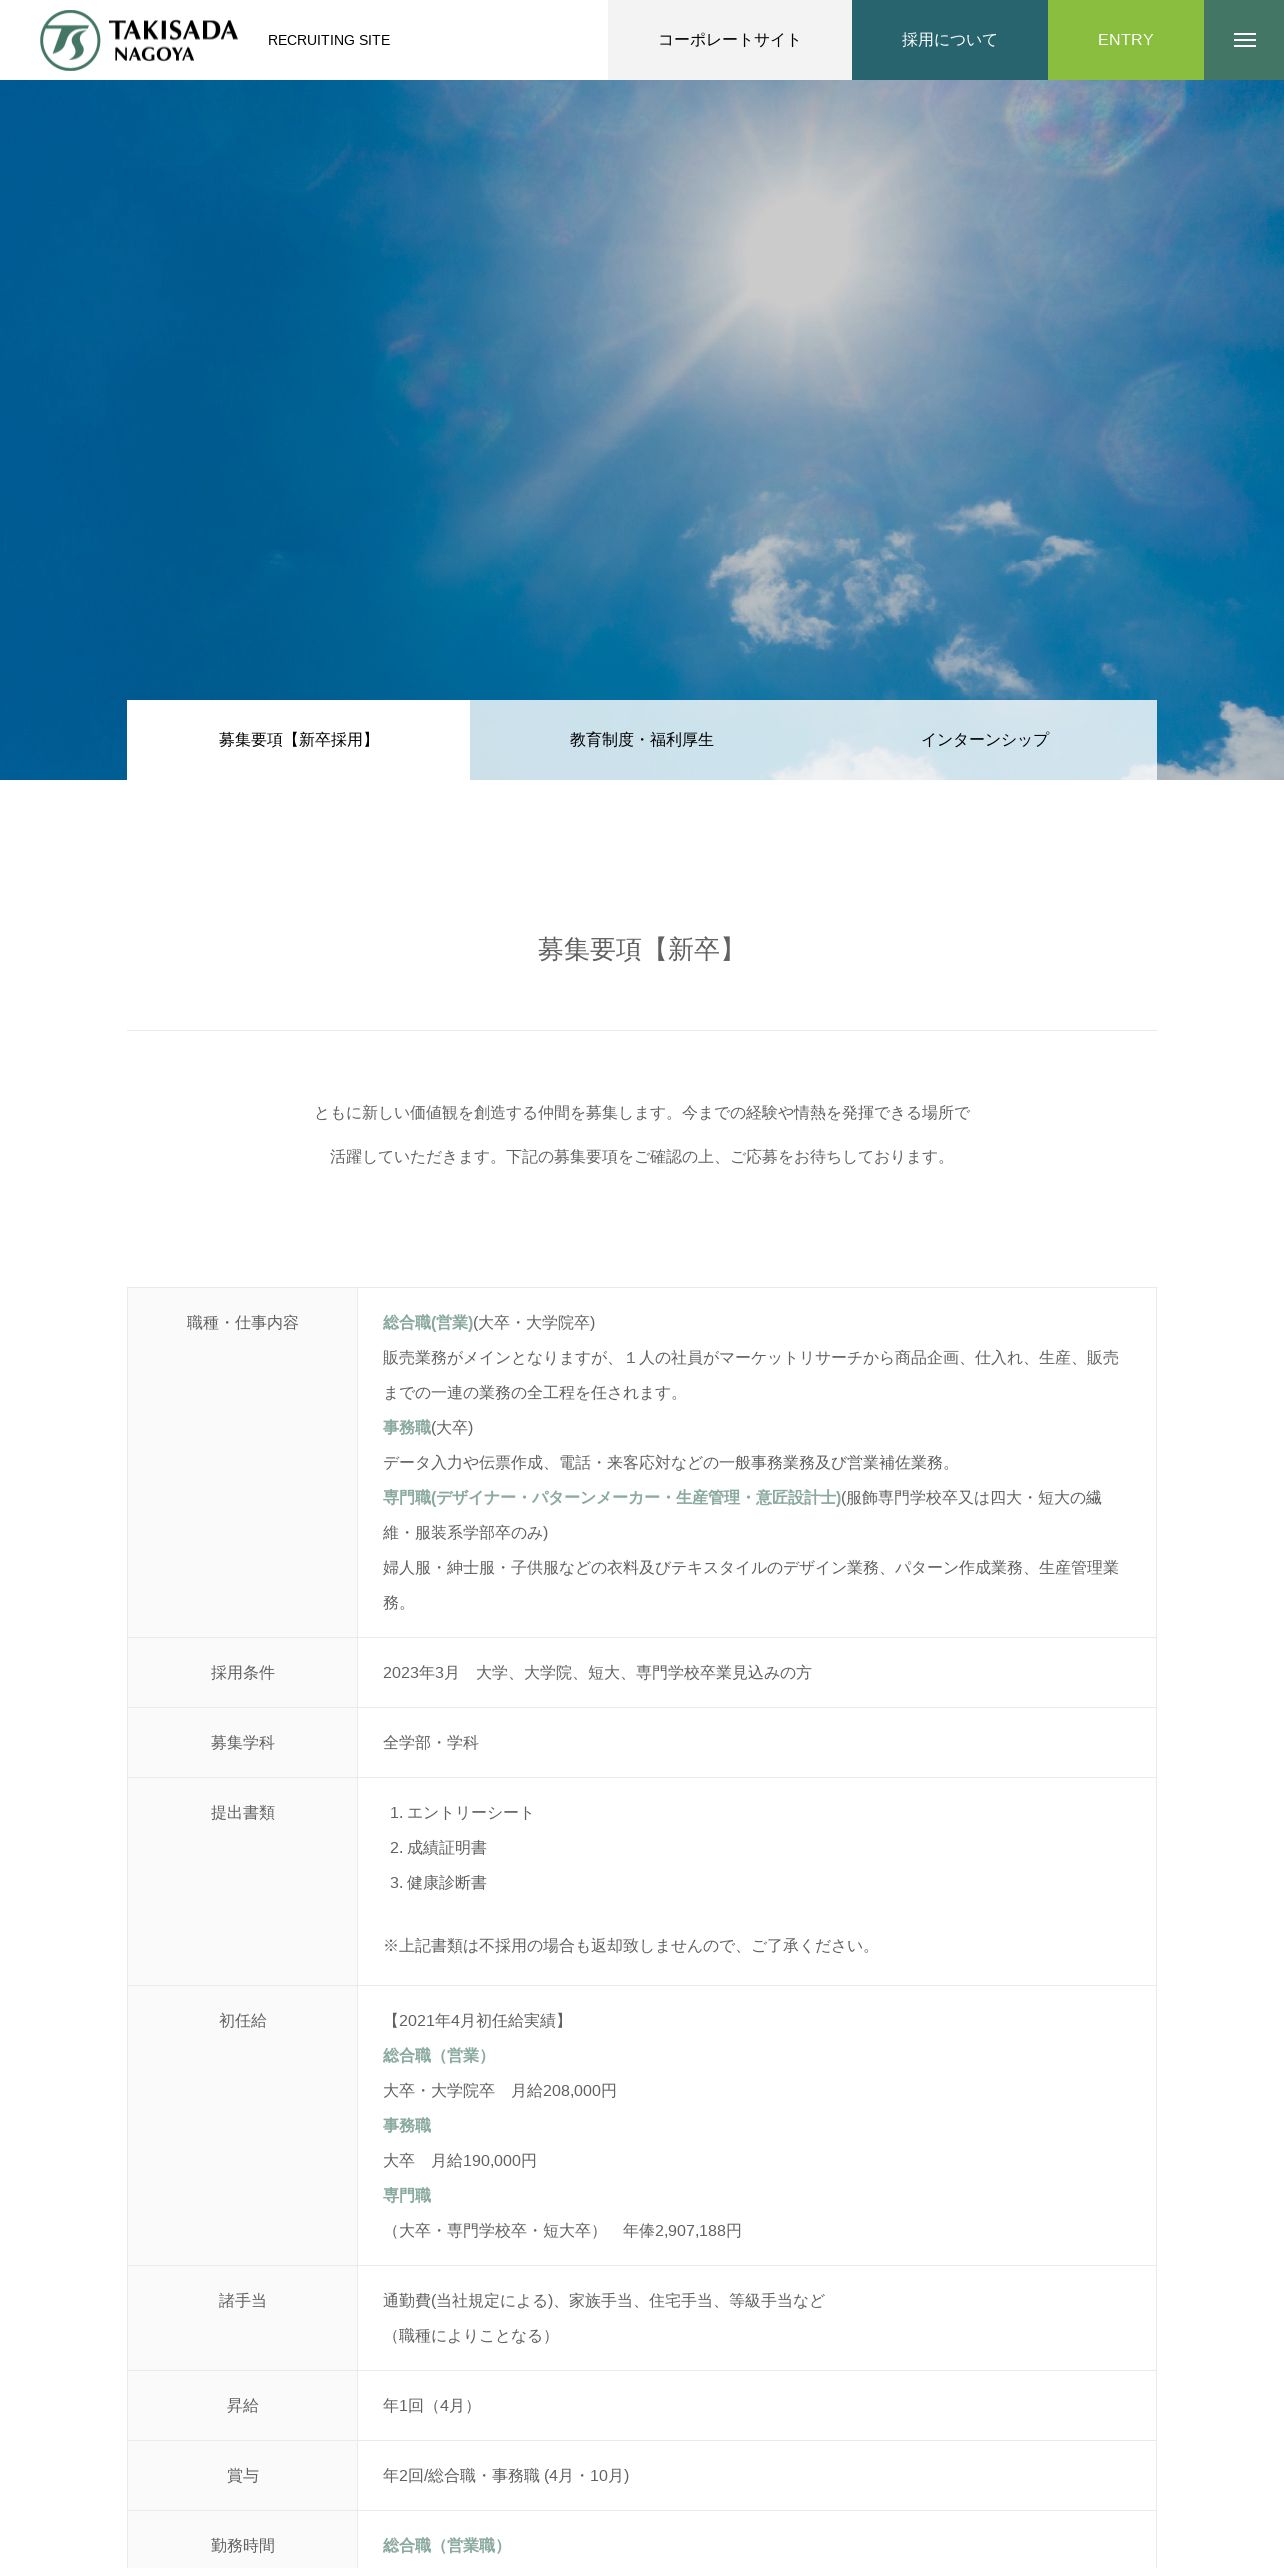
Task: Click 総合職(営業職) under 勤務時間
Action: tap(446, 2546)
